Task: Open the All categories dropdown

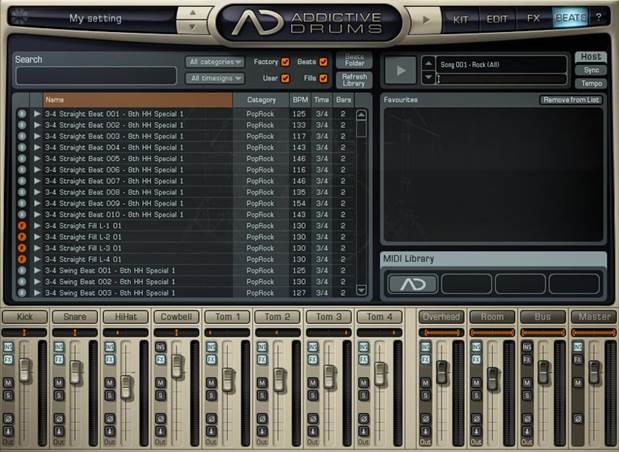Action: (215, 62)
